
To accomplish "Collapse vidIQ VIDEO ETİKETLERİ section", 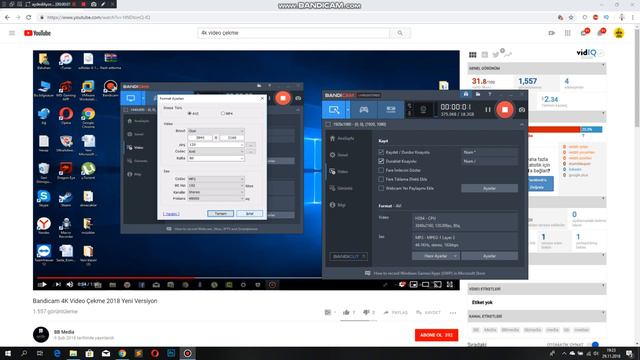I will coord(603,286).
